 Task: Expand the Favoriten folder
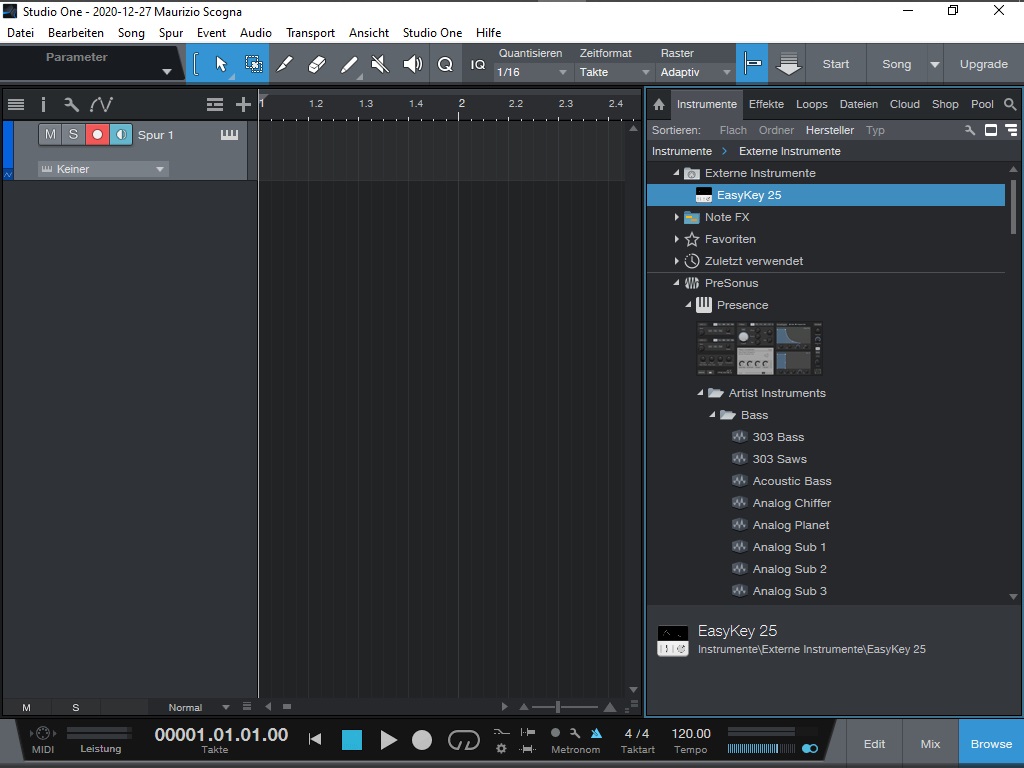pos(677,239)
